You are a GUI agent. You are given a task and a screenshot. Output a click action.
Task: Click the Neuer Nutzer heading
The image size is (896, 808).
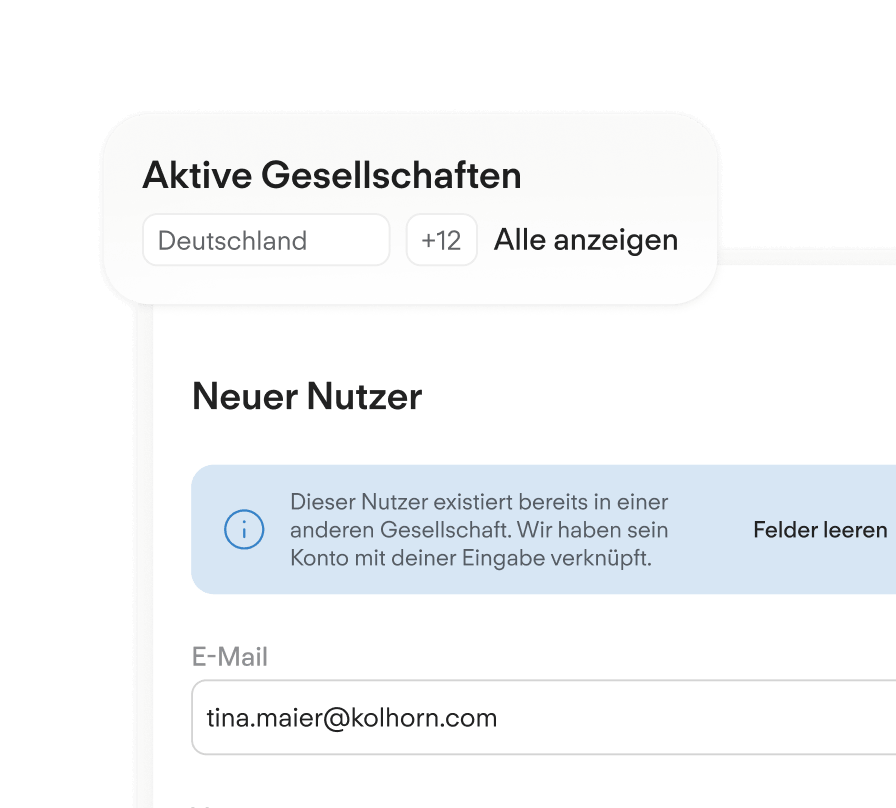307,396
